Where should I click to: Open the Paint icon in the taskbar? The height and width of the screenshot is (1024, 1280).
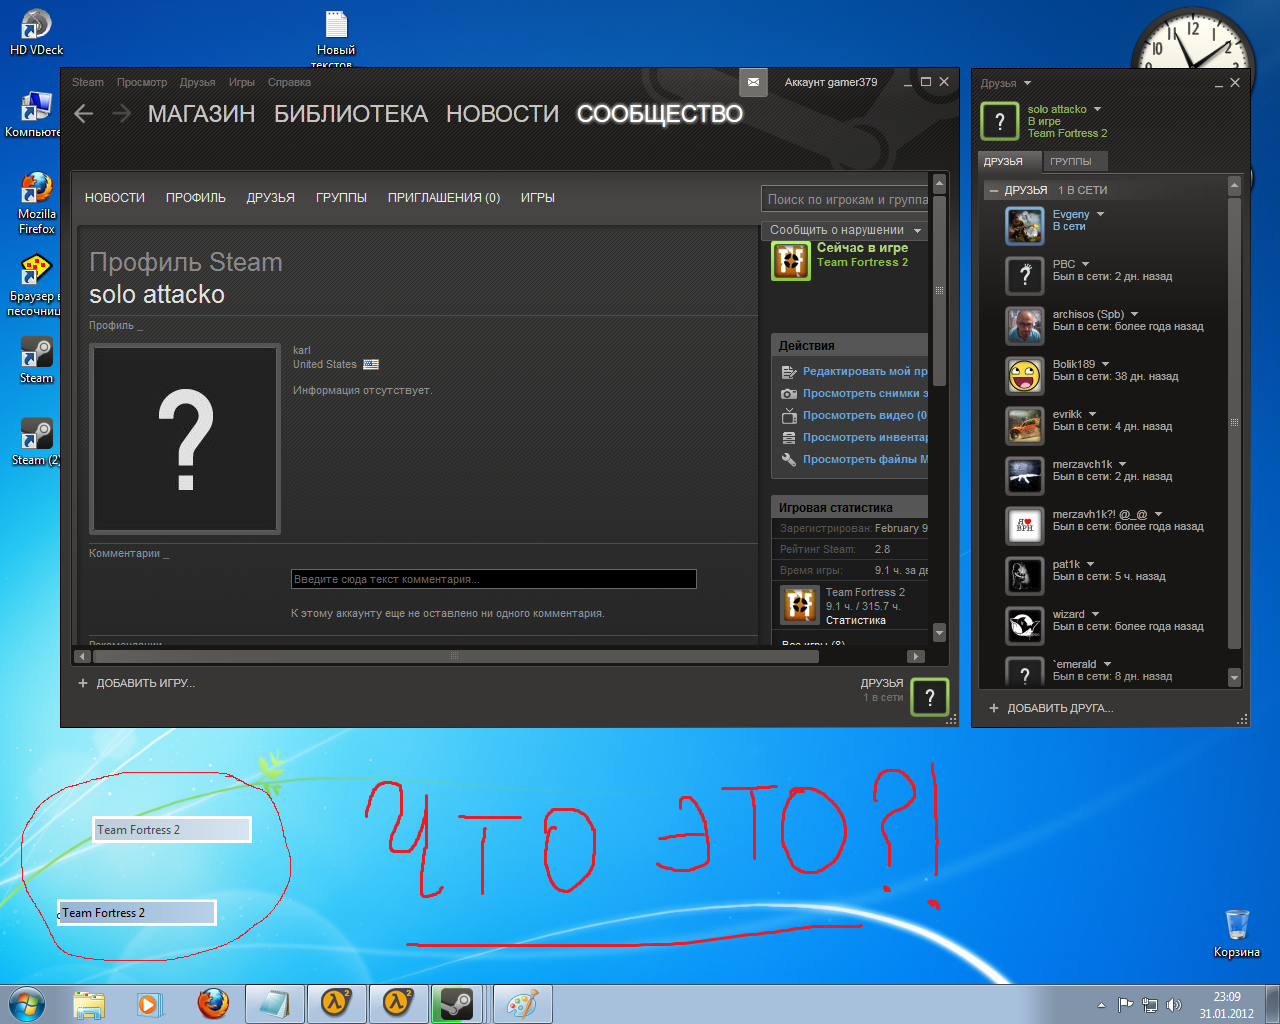click(522, 1003)
